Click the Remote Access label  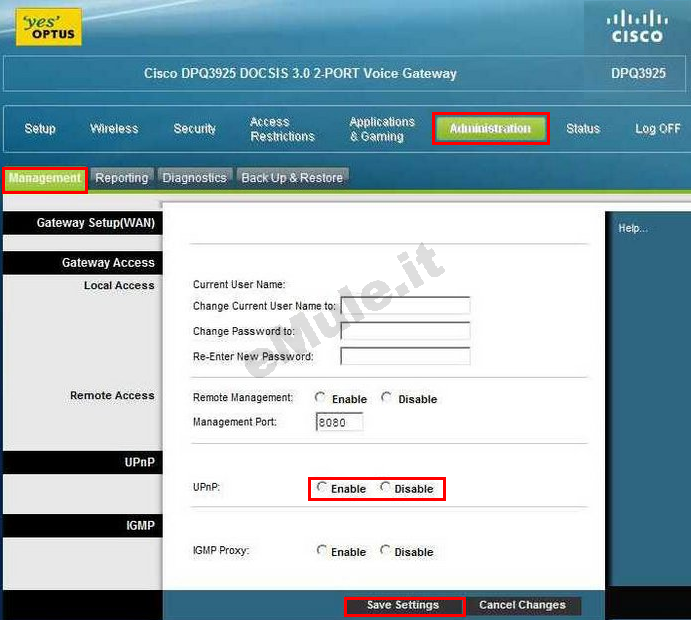pos(112,395)
